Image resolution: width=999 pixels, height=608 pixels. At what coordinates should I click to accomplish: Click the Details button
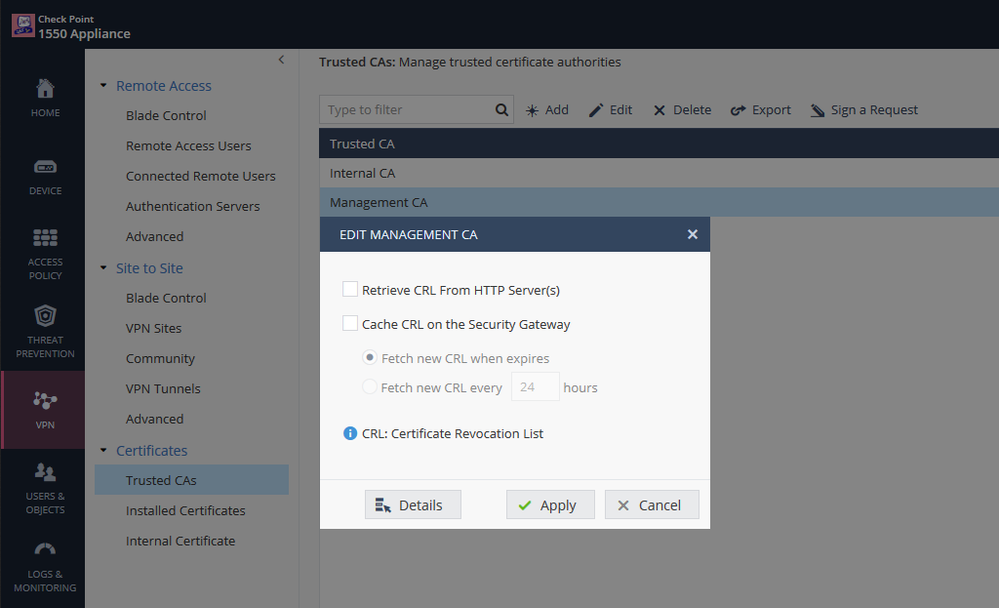[x=412, y=505]
